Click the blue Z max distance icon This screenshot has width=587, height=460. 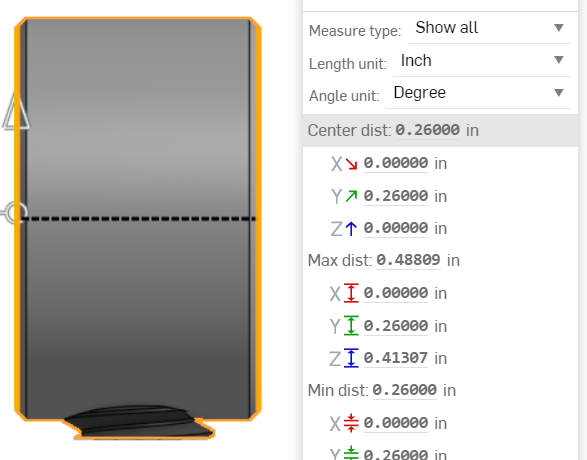[x=351, y=358]
